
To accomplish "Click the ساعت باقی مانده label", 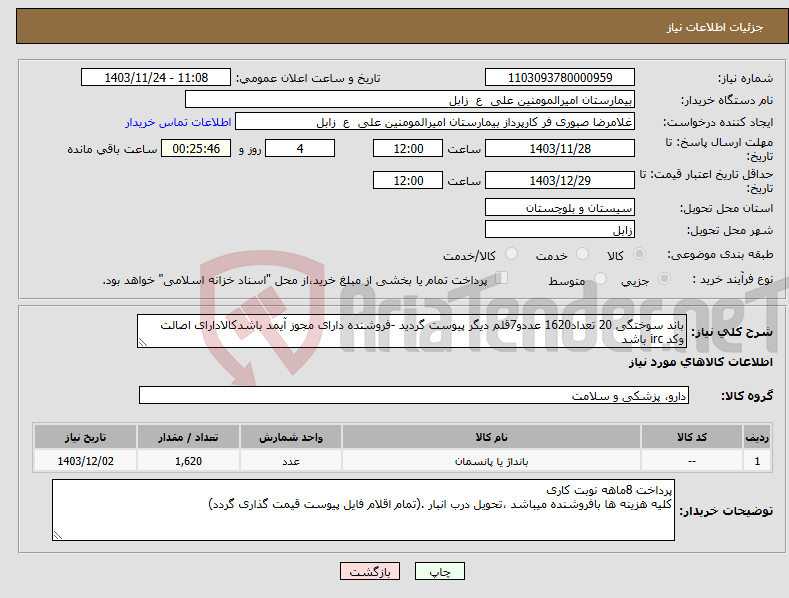I will [x=112, y=150].
